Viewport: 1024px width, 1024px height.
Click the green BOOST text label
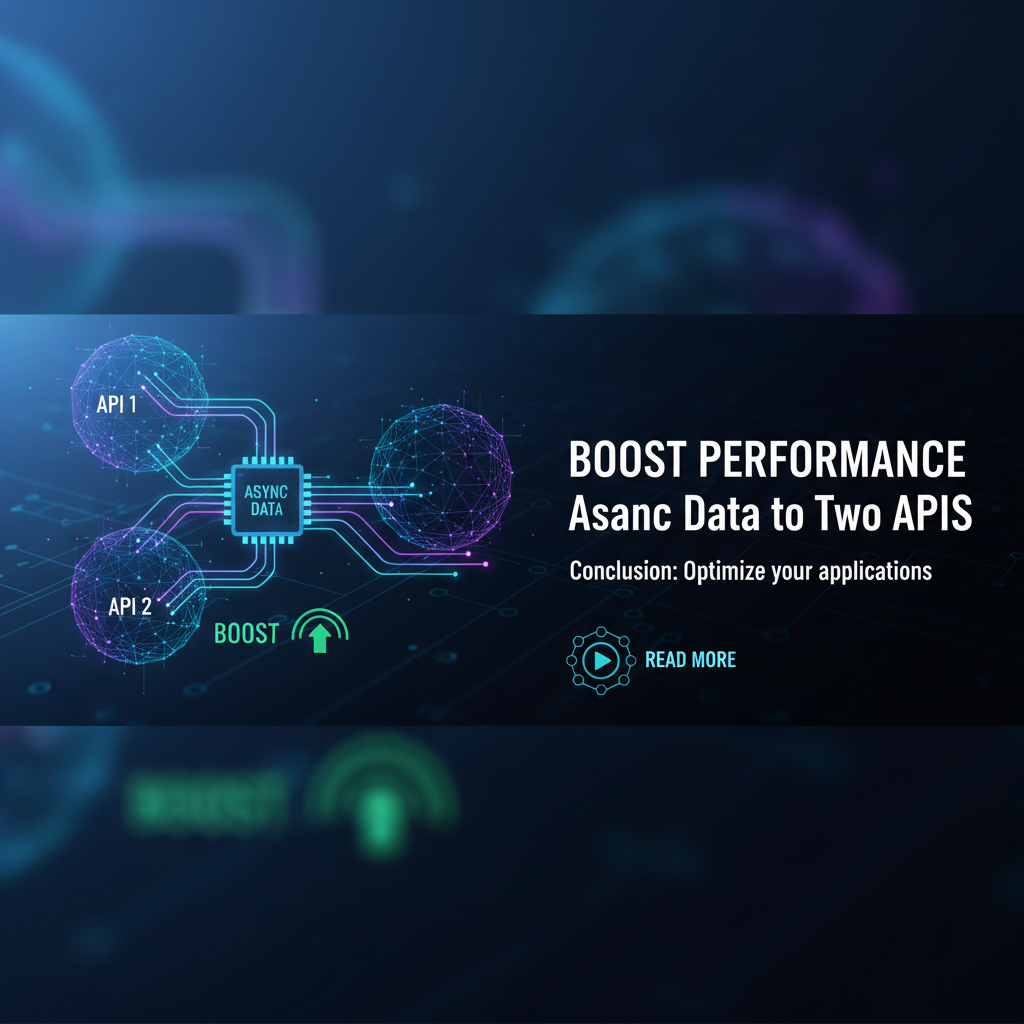click(248, 635)
